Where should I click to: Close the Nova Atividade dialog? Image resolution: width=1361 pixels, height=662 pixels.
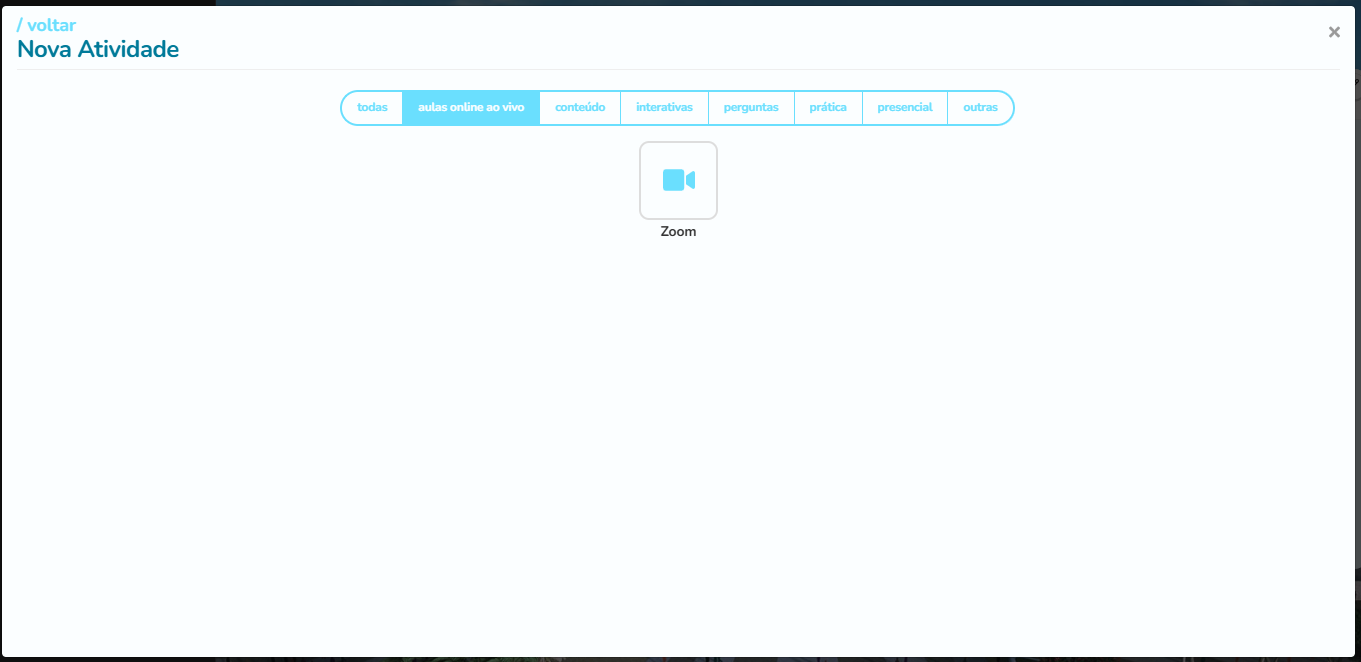[x=1334, y=32]
